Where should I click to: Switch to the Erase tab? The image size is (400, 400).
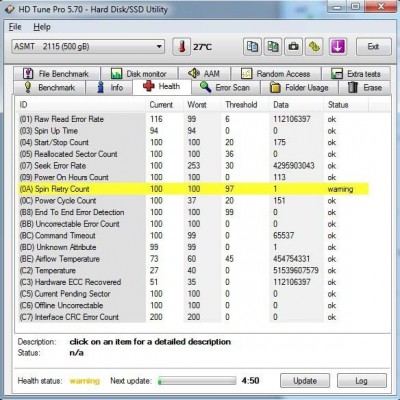pyautogui.click(x=364, y=88)
